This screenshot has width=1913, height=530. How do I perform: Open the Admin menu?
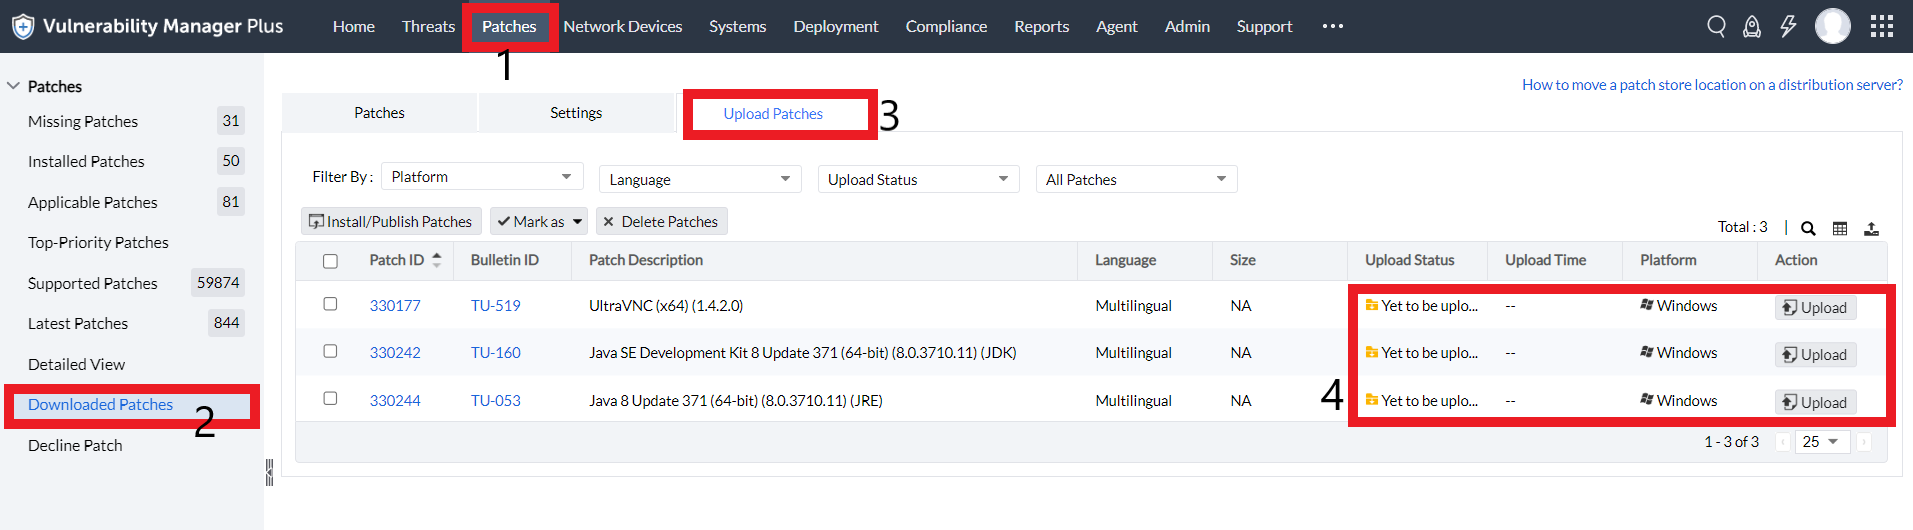[x=1187, y=26]
